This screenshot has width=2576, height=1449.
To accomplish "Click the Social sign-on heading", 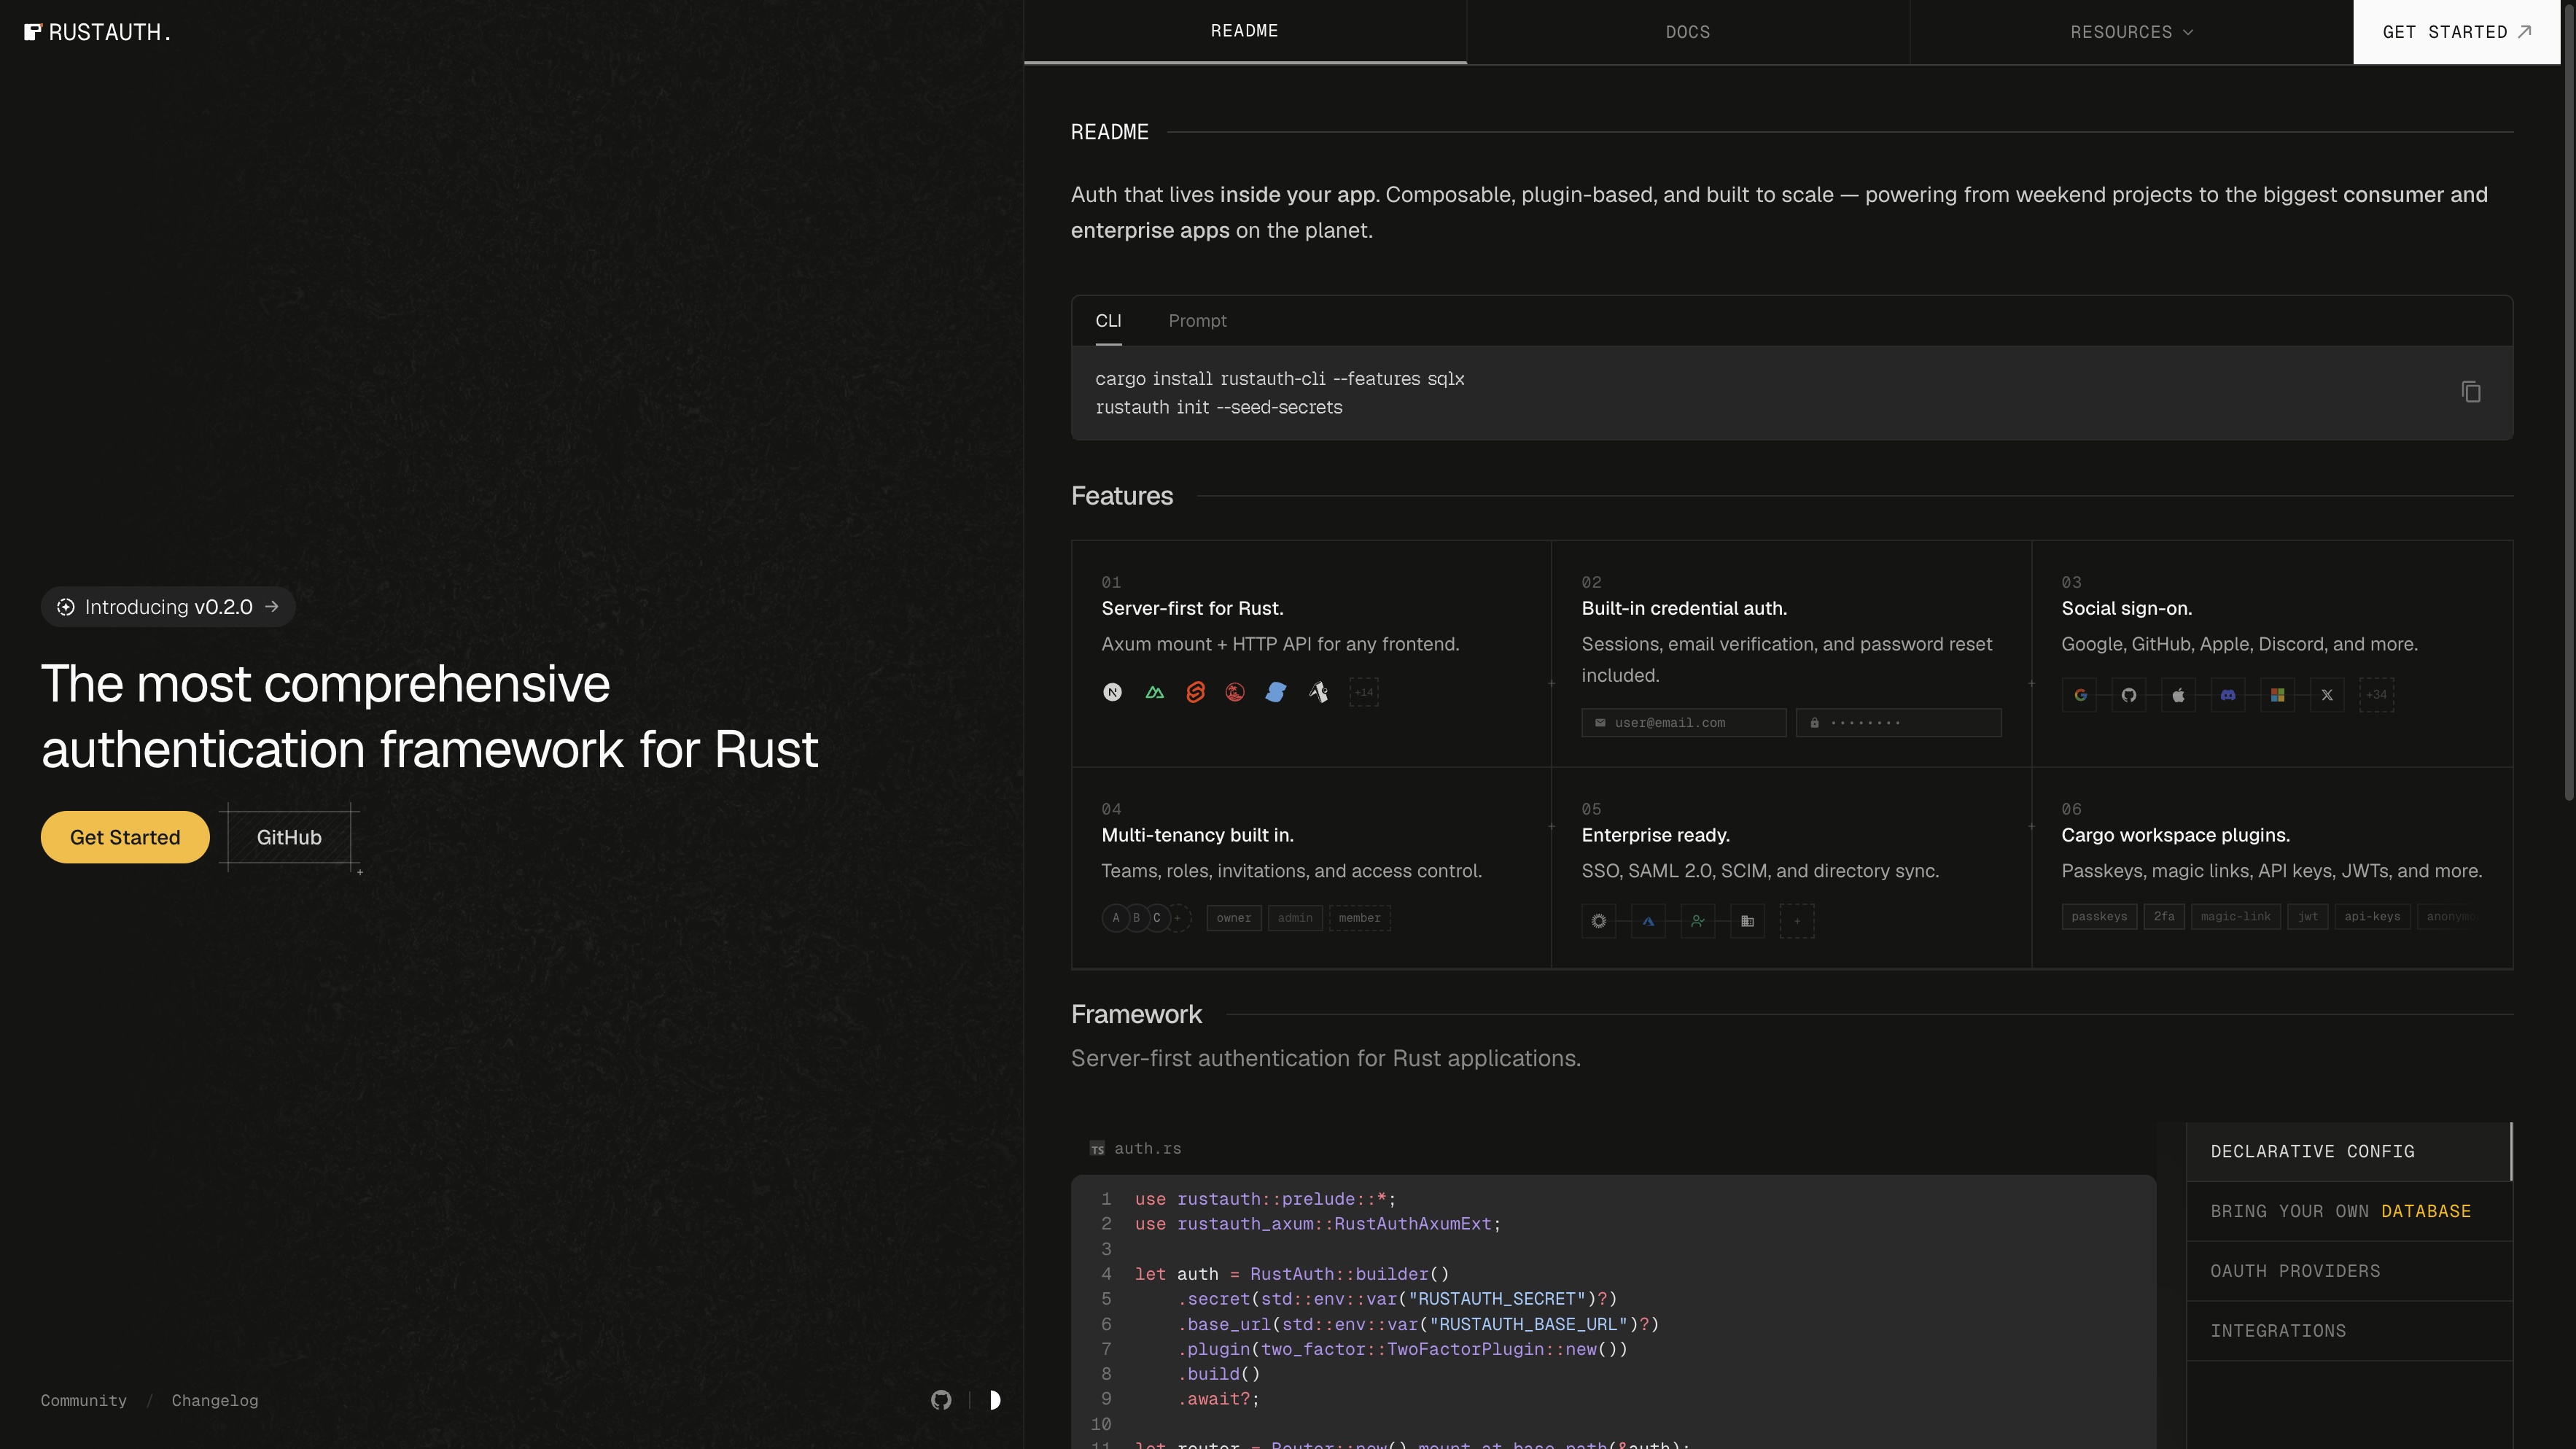I will 2126,608.
